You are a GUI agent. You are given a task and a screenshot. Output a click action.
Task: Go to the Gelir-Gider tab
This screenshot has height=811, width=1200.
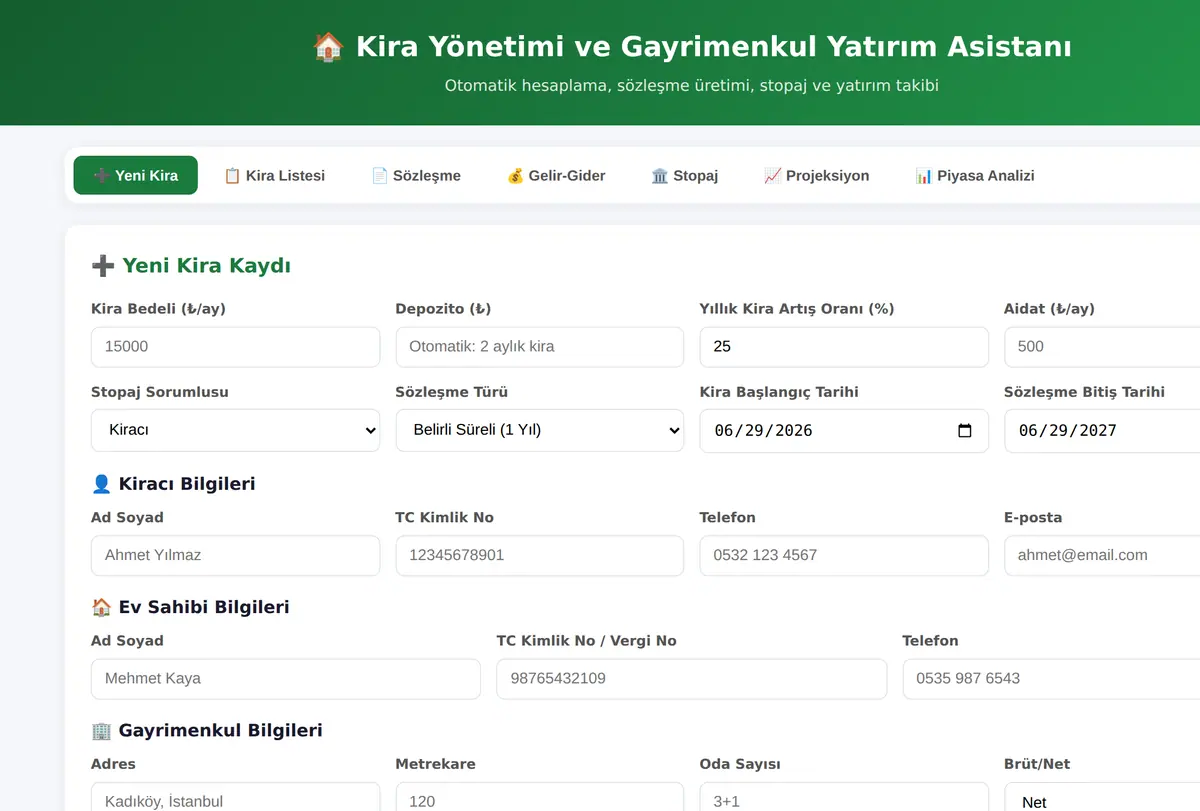point(556,175)
